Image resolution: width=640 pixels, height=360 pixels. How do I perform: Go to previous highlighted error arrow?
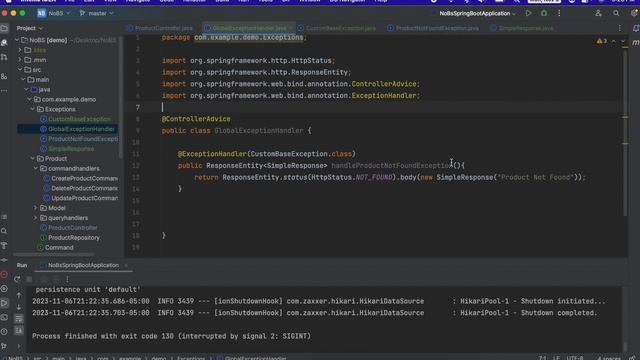pyautogui.click(x=613, y=41)
